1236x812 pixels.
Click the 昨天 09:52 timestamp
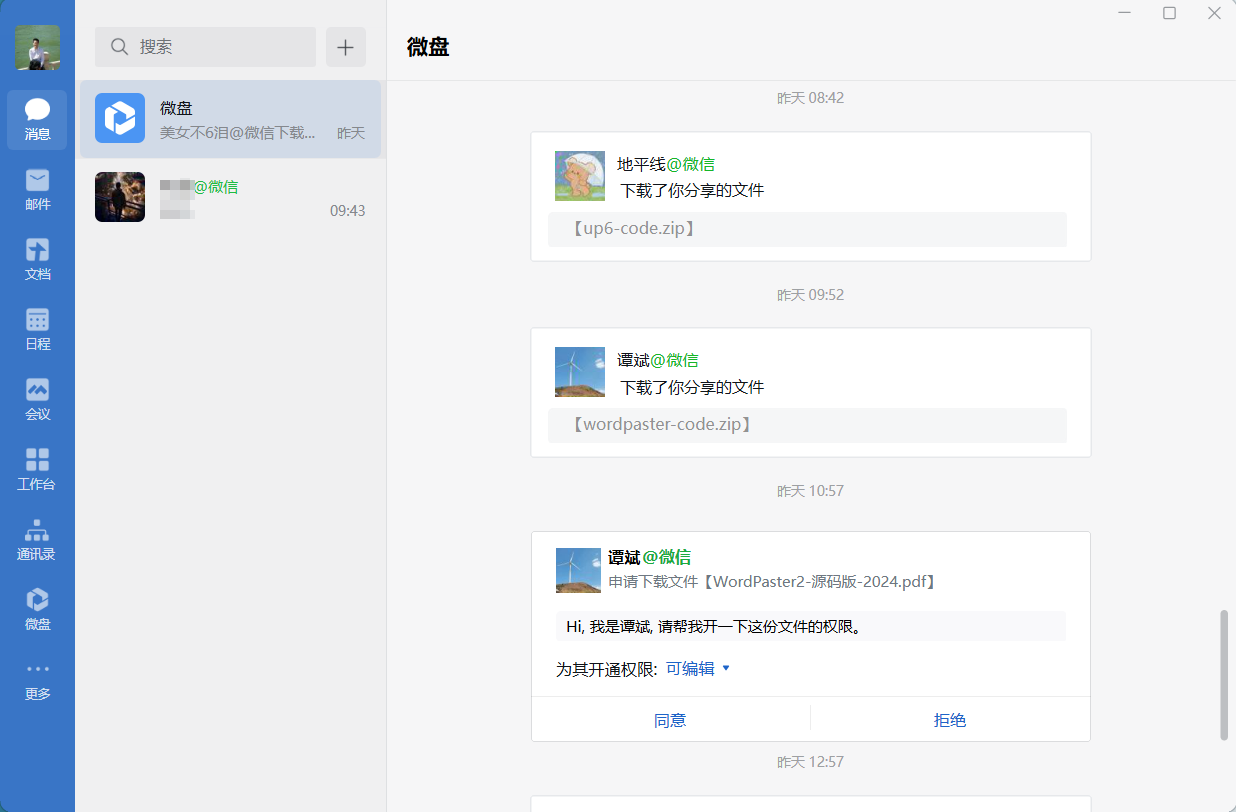[811, 295]
